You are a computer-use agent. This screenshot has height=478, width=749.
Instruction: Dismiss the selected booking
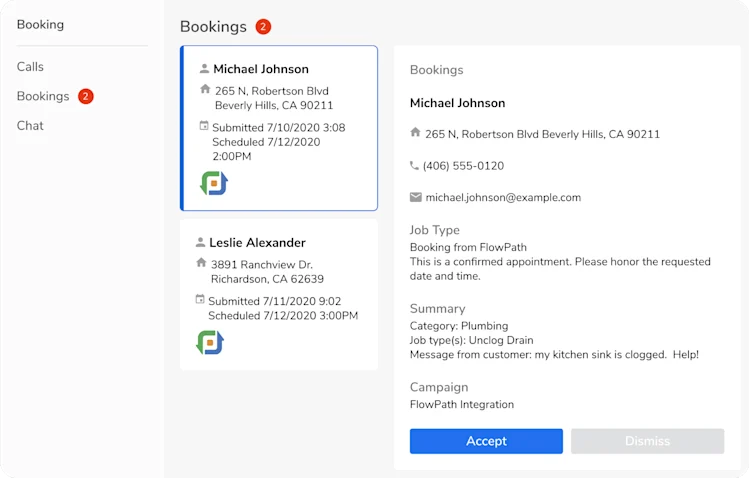[647, 441]
